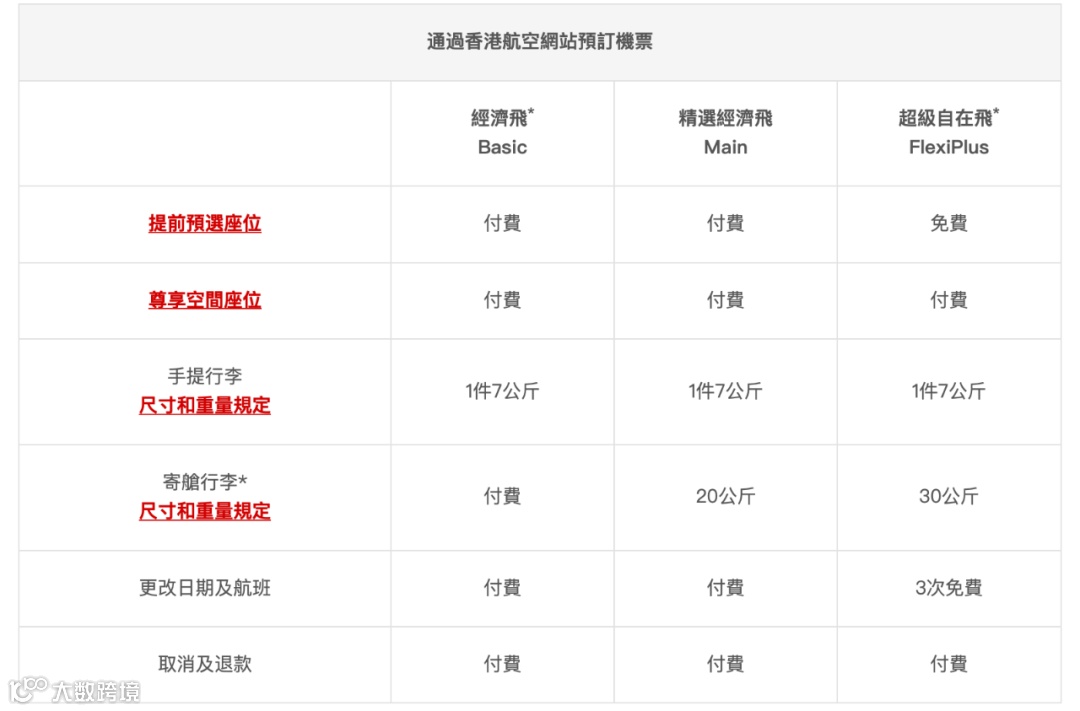Screen dimensions: 1080x711
Task: Click Main column 1件7公斤 cell
Action: [725, 391]
